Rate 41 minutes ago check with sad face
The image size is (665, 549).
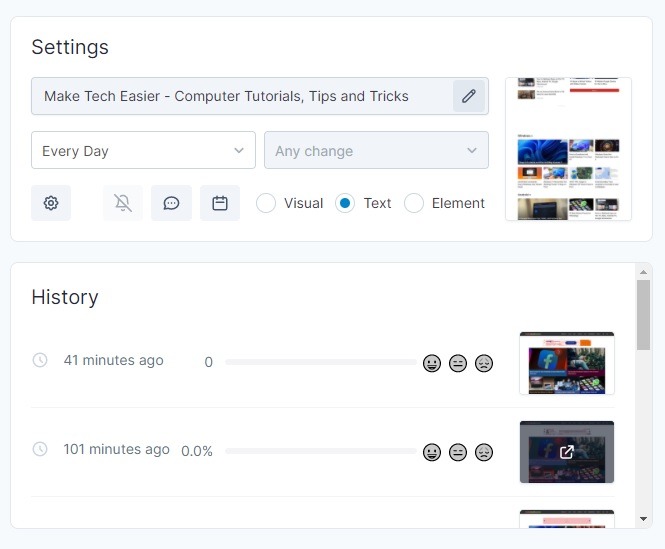coord(484,363)
